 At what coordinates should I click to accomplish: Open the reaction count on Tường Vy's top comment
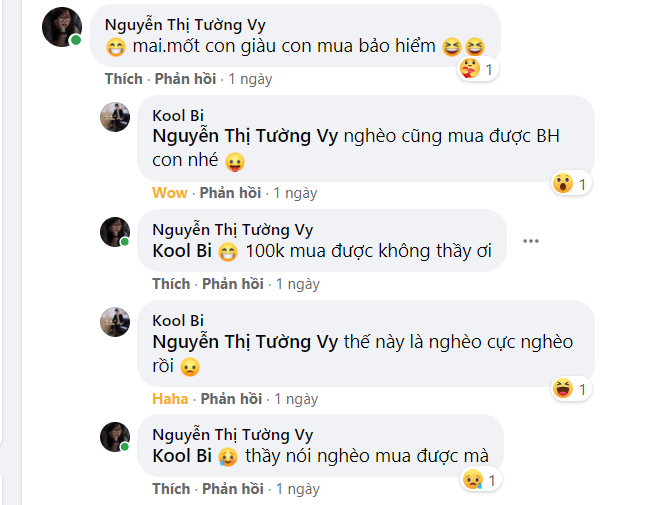(479, 69)
